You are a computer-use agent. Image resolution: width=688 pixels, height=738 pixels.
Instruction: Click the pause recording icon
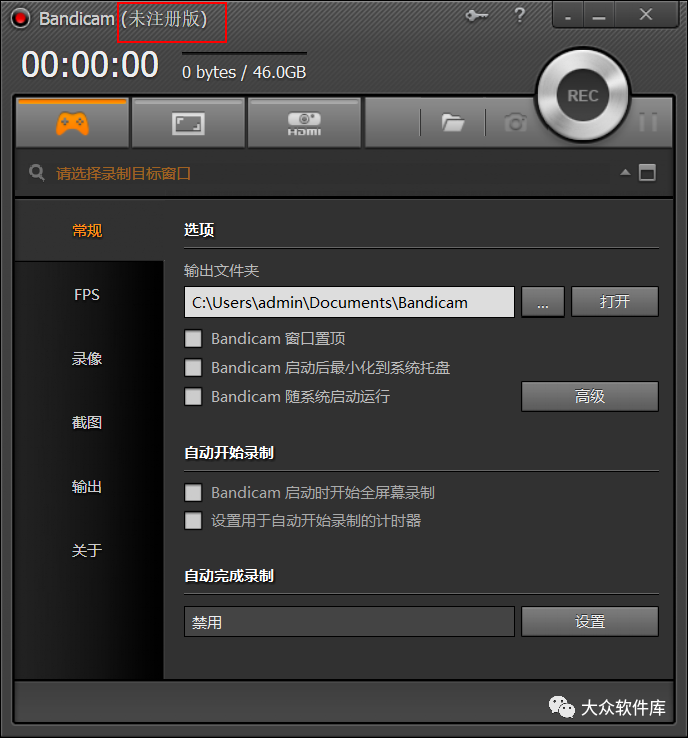[648, 122]
